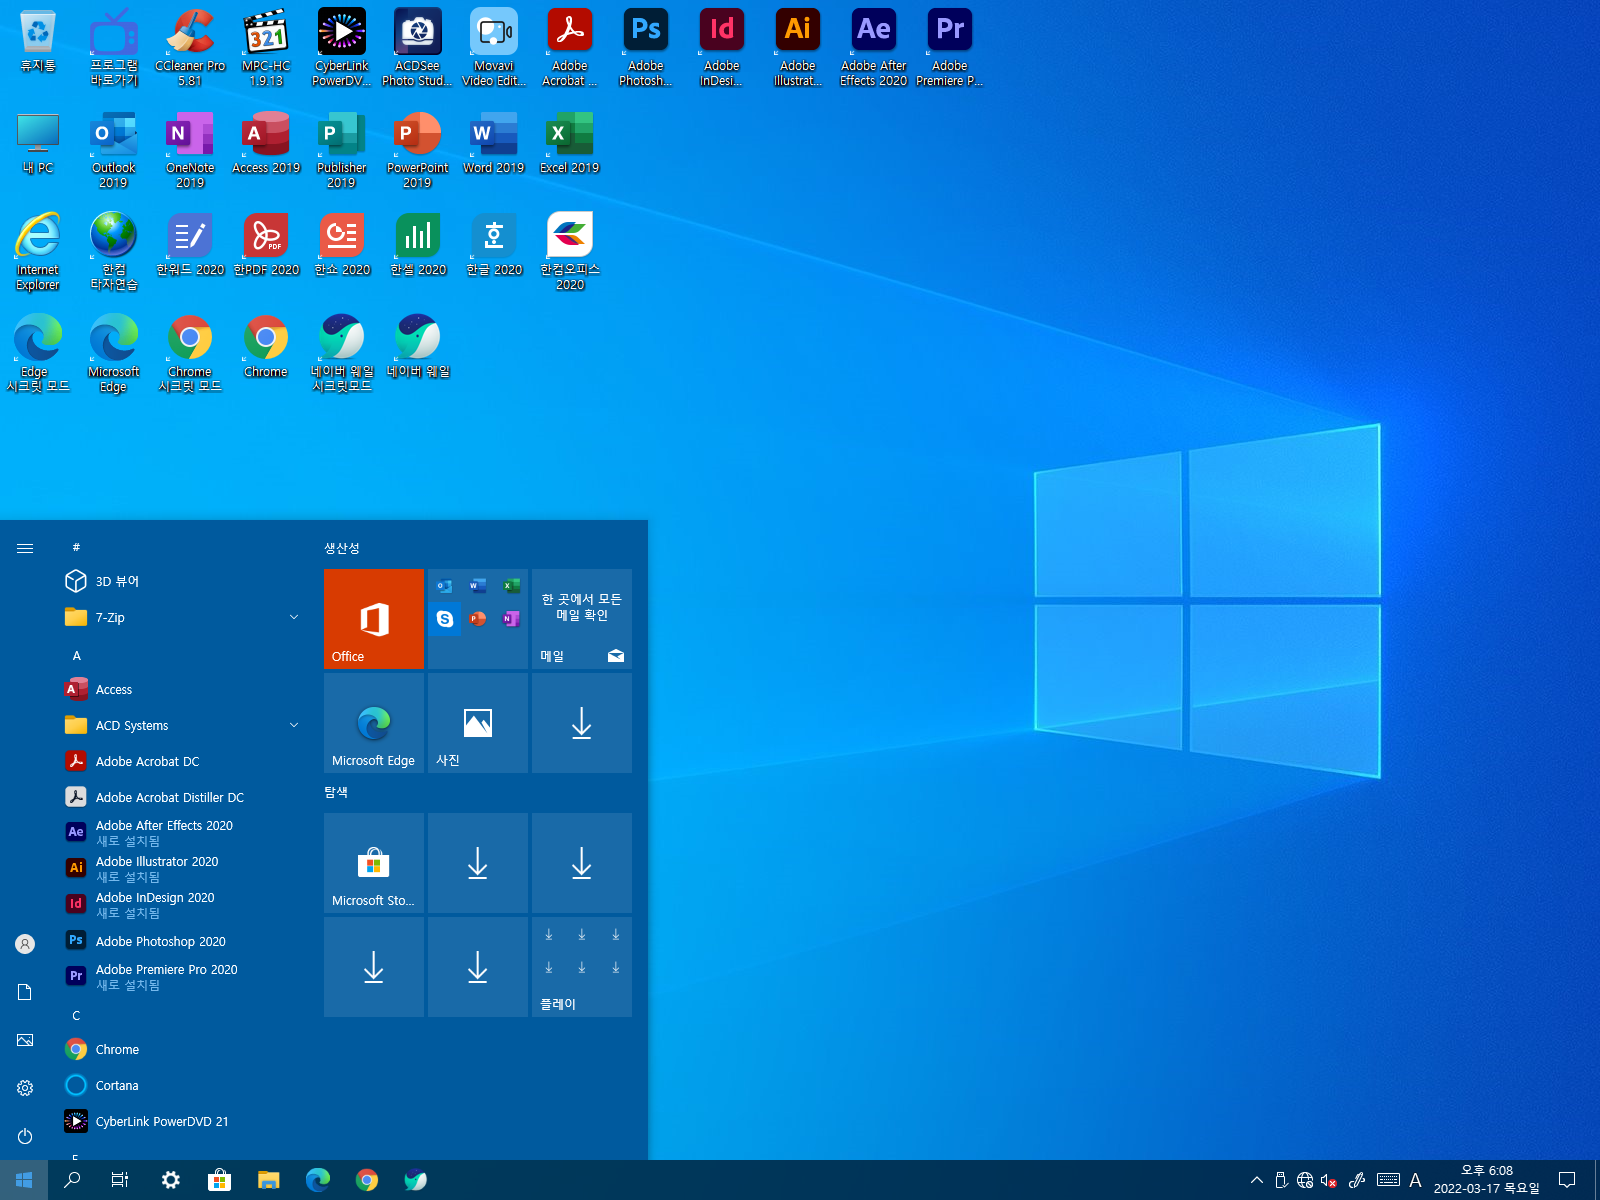Launch Adobe Photoshop desktop icon
The image size is (1600, 1200).
click(x=646, y=47)
